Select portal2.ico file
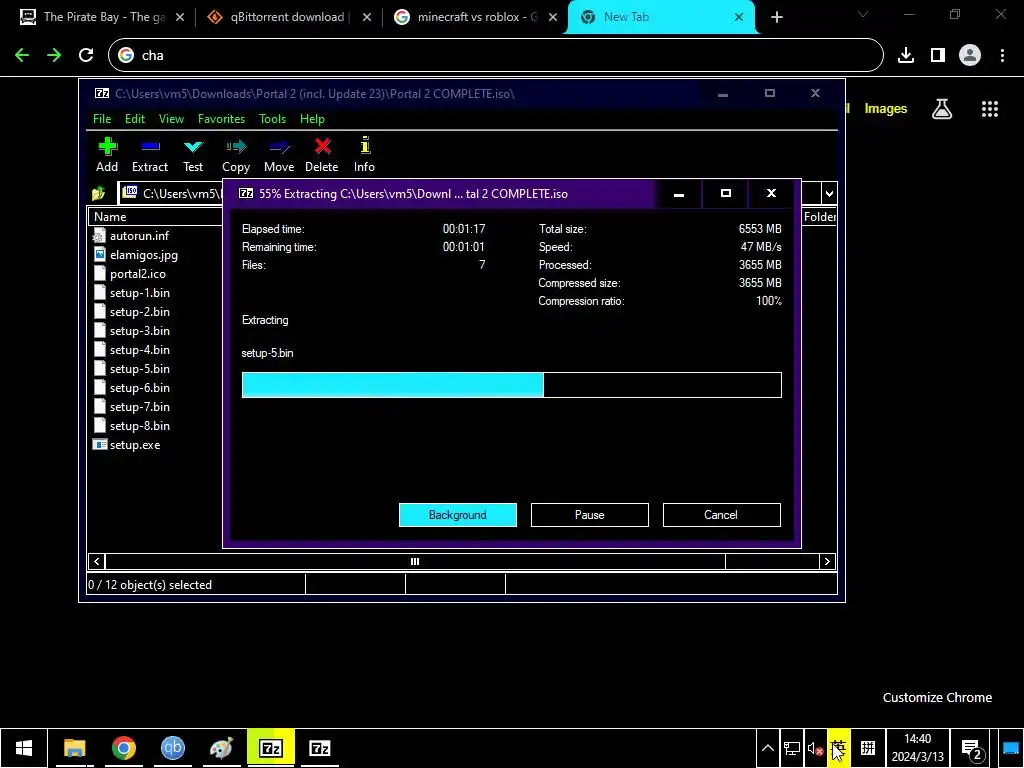 pyautogui.click(x=138, y=274)
